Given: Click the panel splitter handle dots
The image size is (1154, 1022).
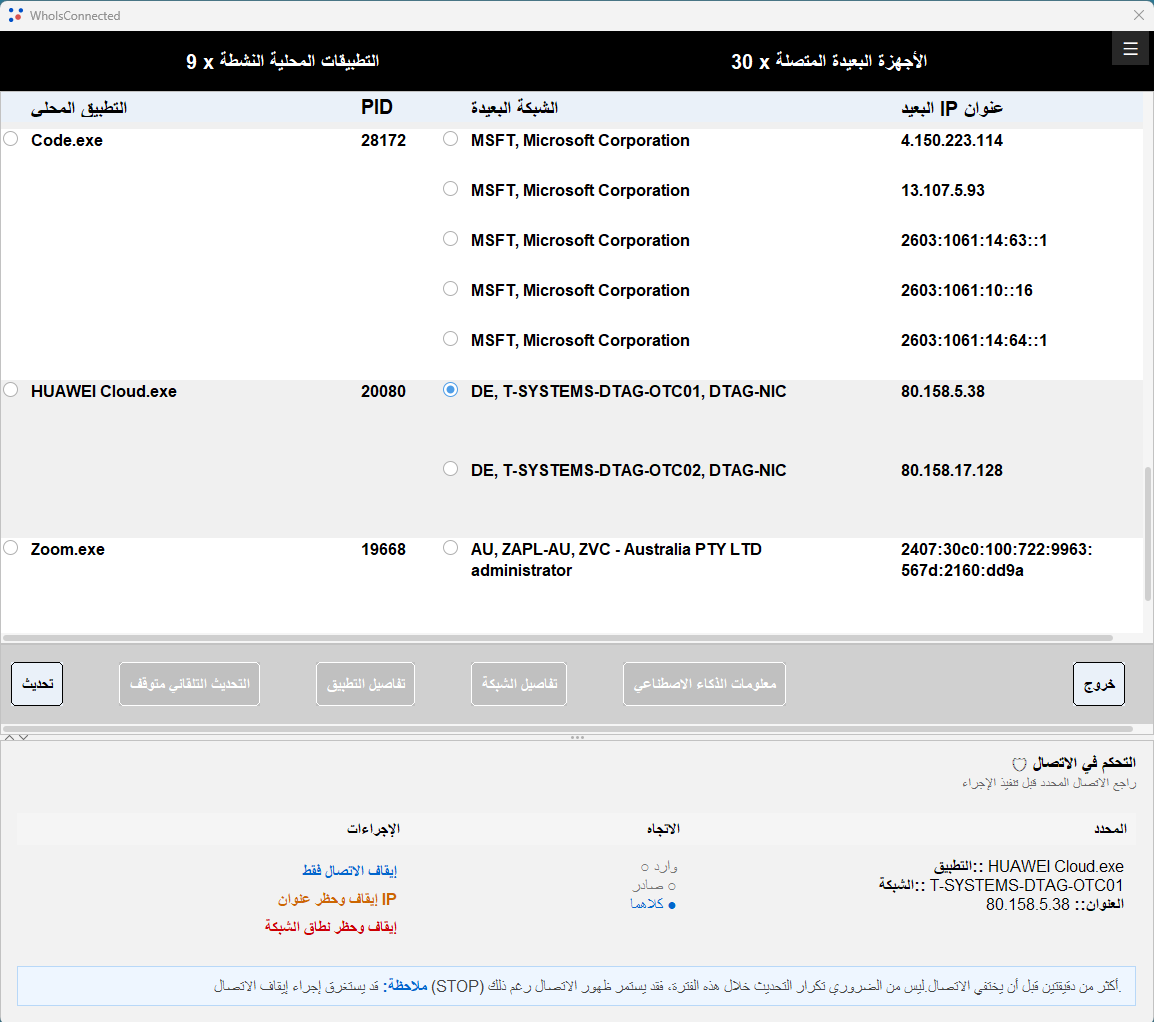Looking at the screenshot, I should coord(577,737).
